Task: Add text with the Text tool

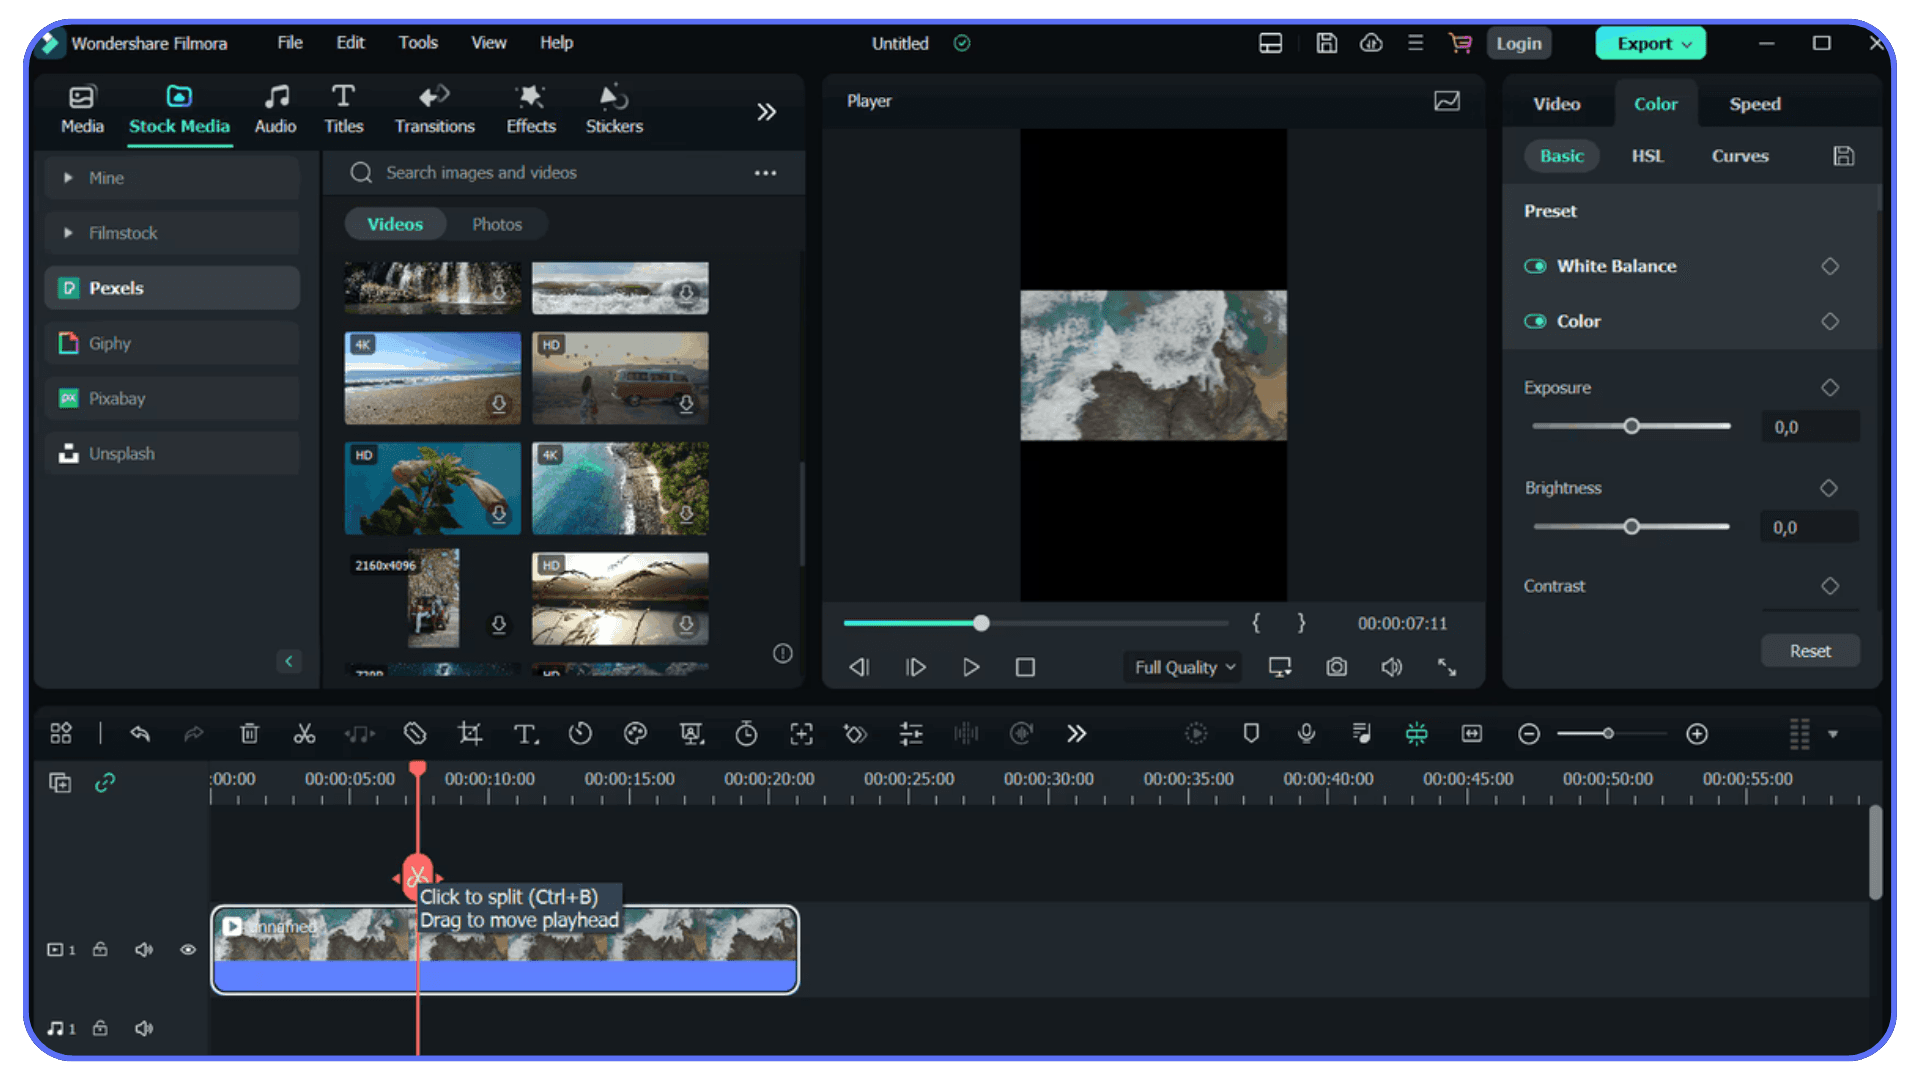Action: (x=525, y=734)
